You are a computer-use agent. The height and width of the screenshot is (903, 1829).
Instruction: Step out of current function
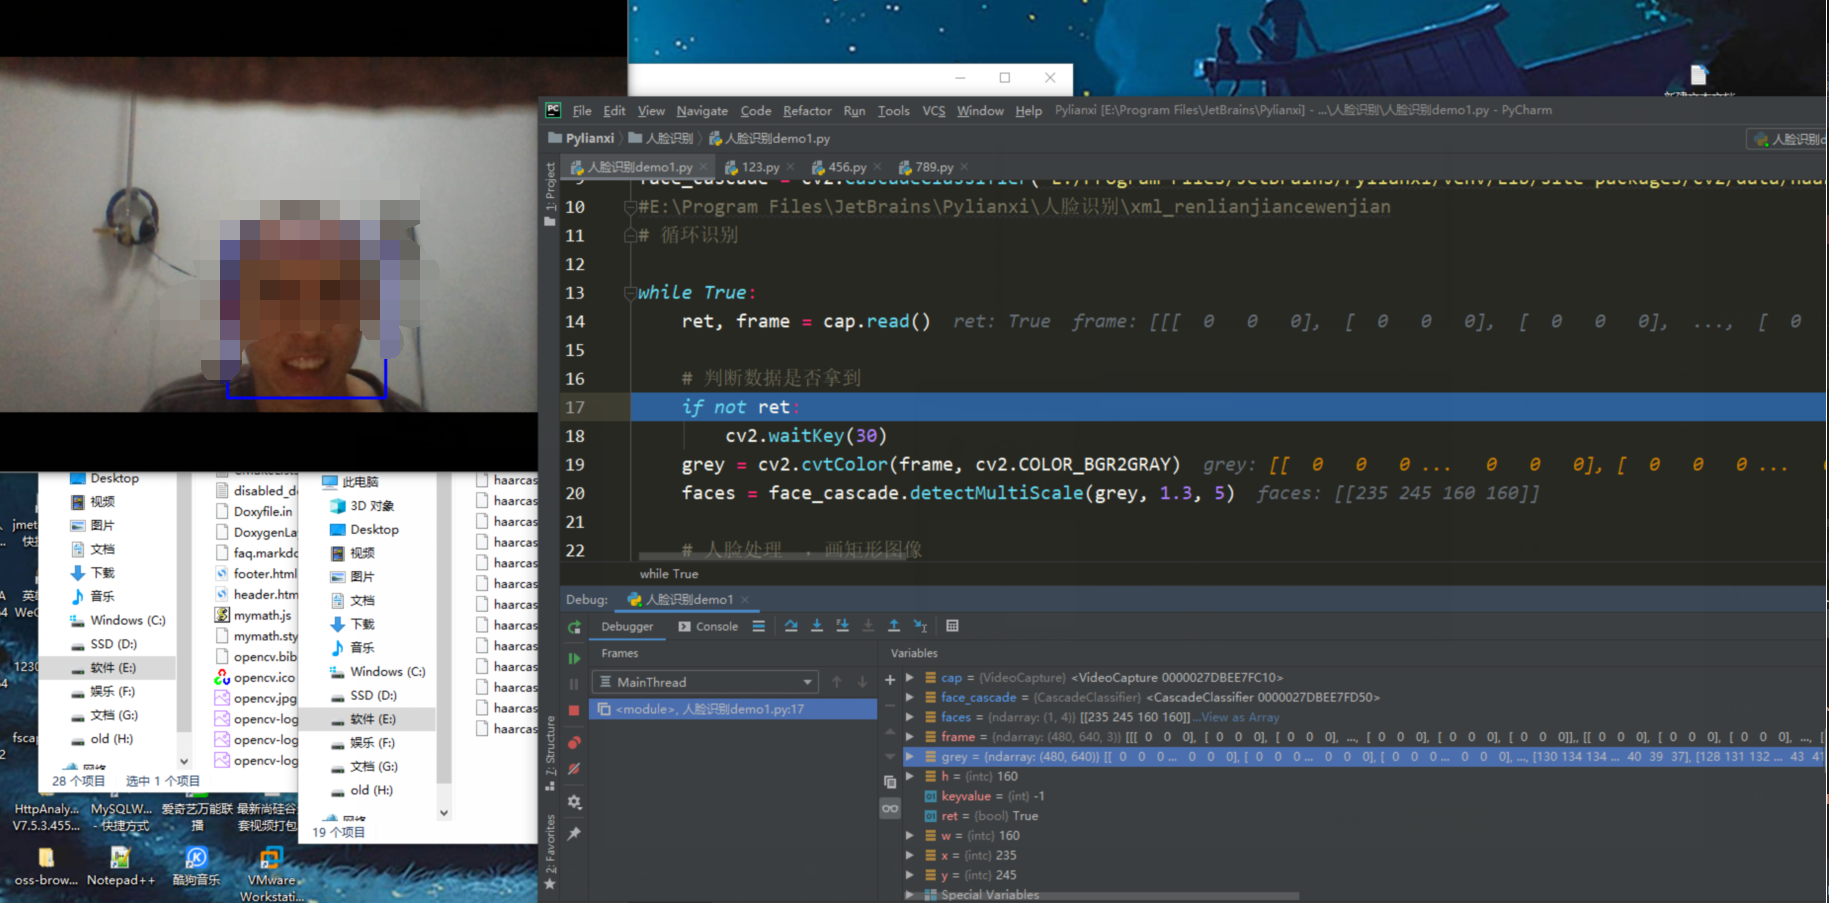(894, 626)
